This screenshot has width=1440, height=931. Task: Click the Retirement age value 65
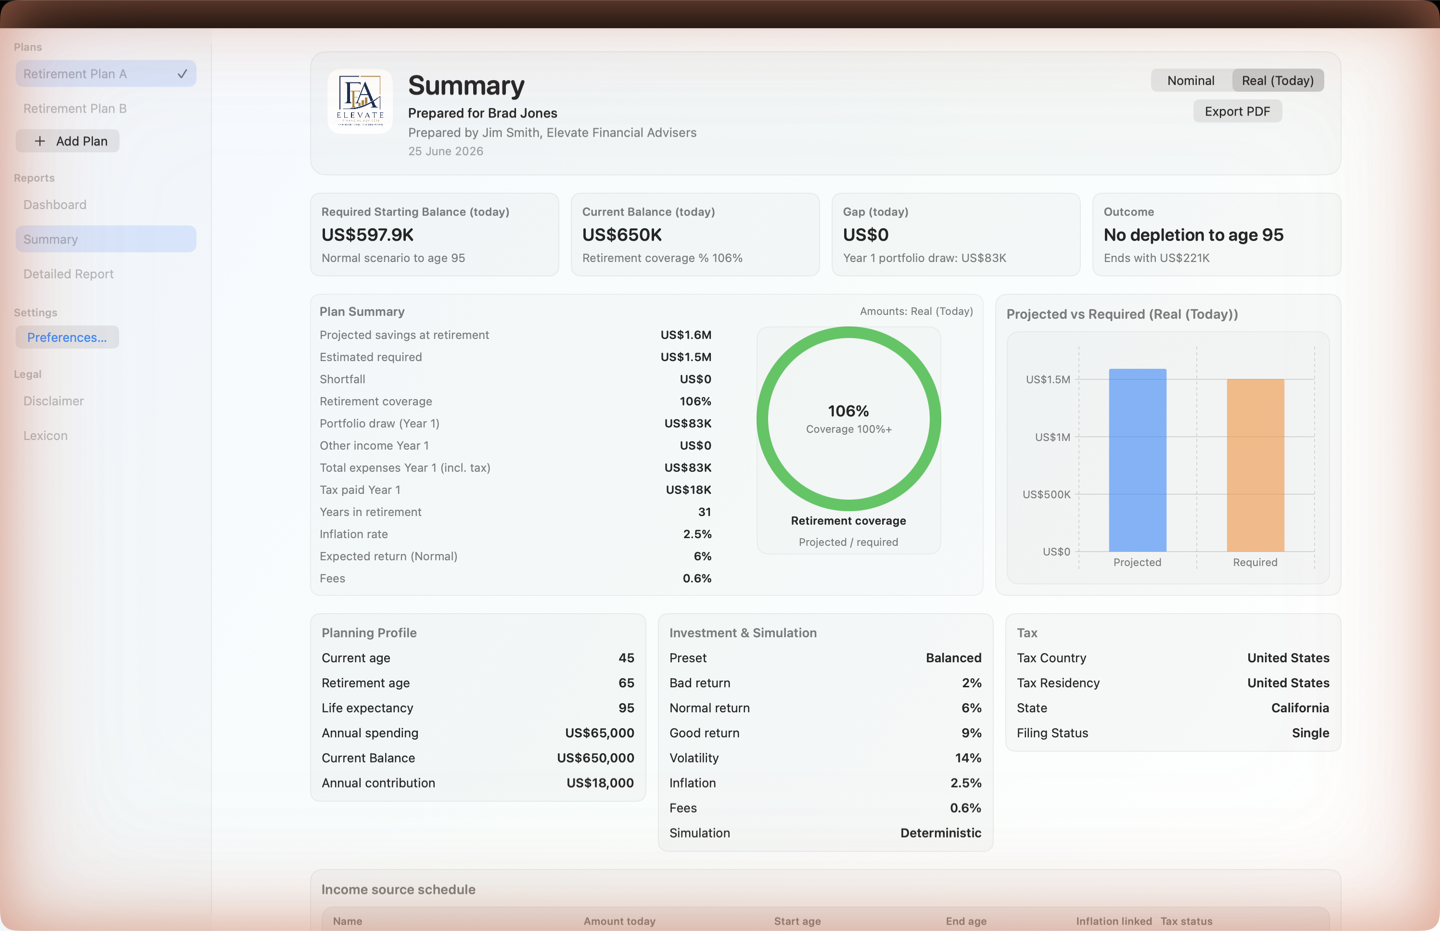[626, 683]
